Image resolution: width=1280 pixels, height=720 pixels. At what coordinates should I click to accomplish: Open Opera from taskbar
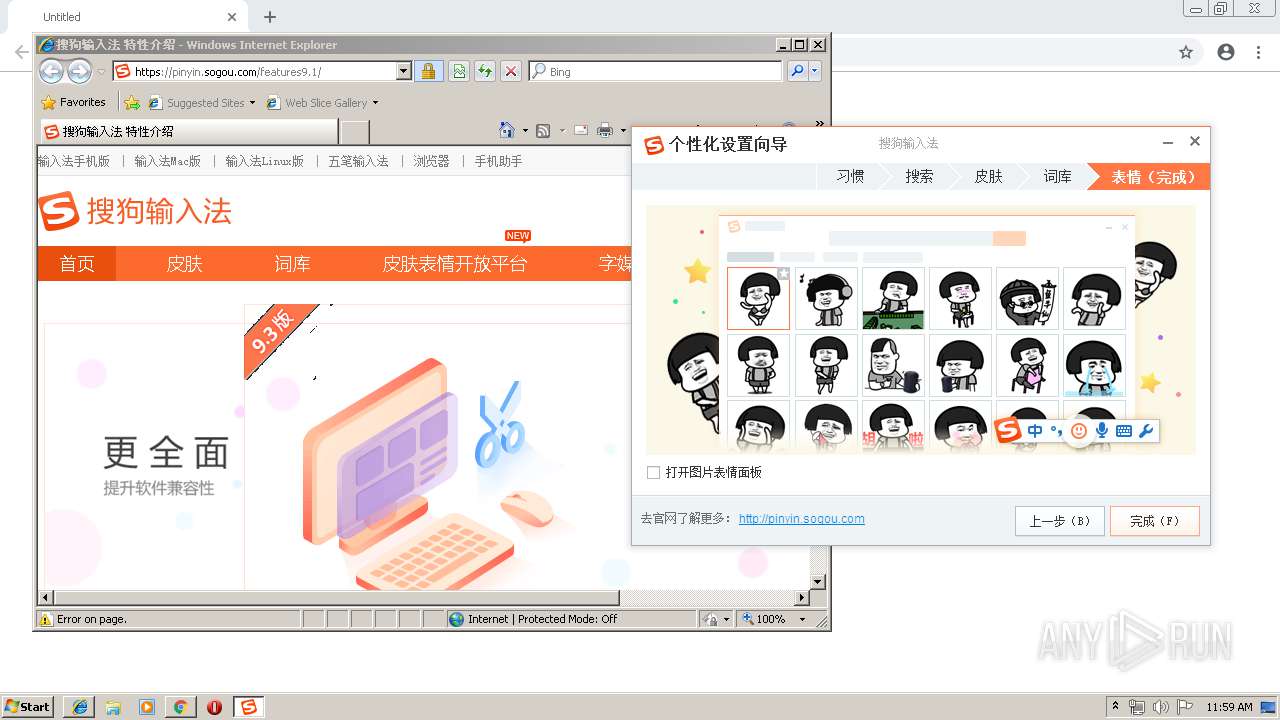point(214,707)
